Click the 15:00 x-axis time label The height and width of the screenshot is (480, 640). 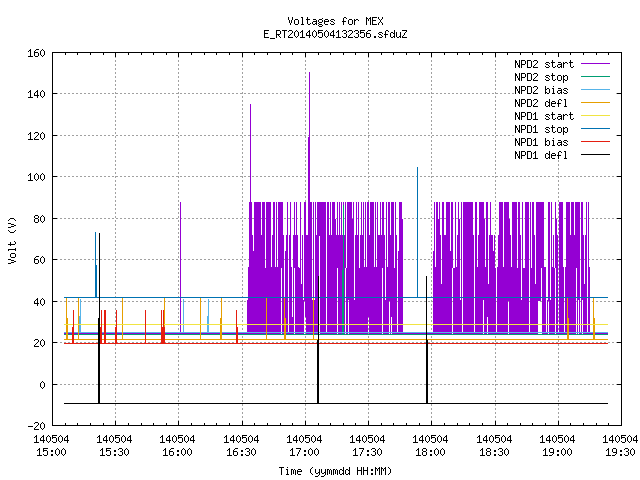(x=51, y=452)
